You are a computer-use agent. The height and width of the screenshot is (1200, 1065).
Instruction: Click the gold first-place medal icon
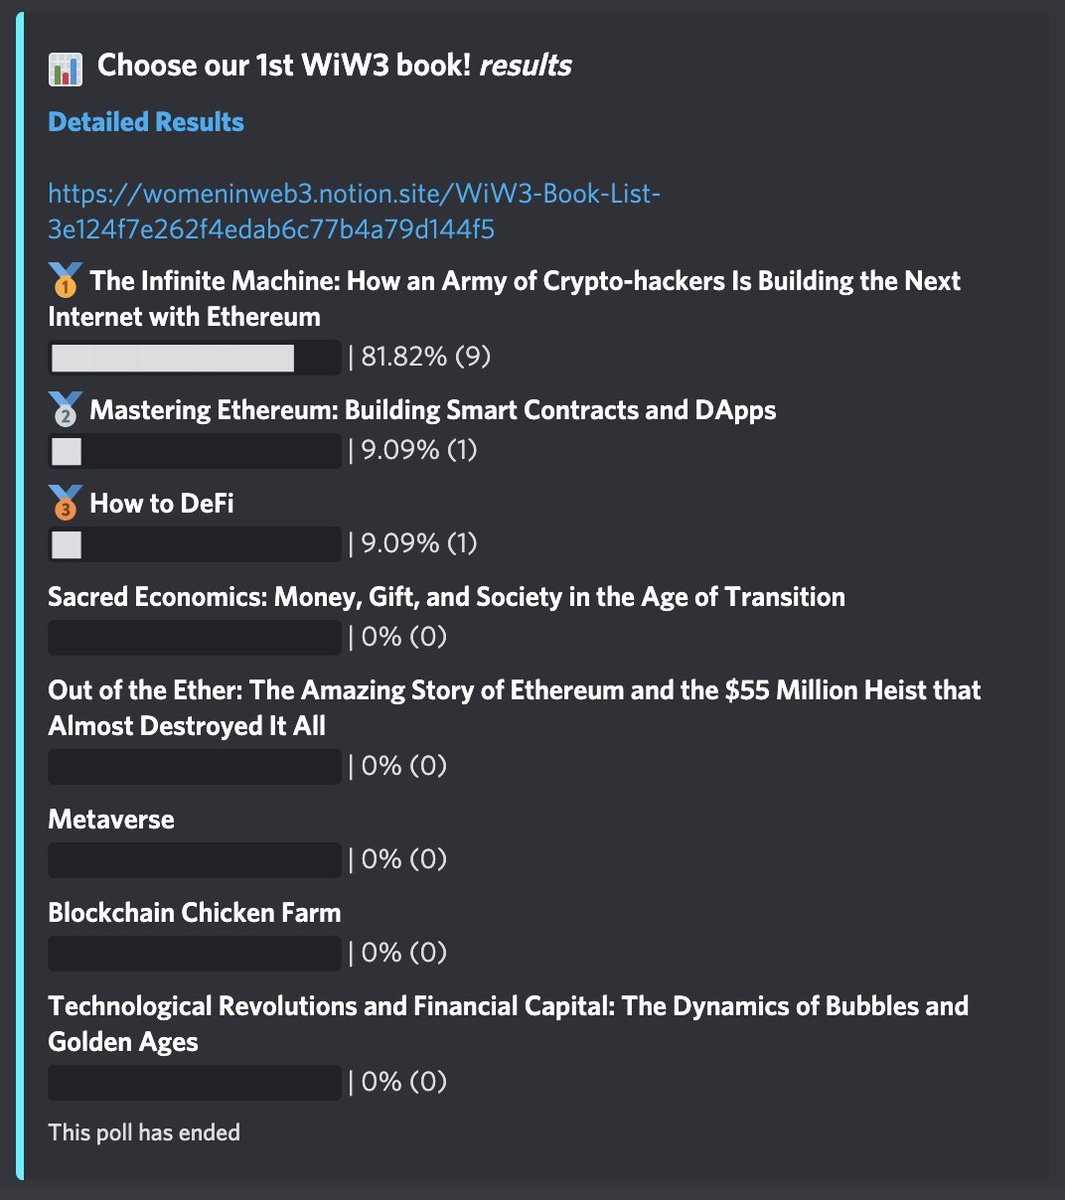click(x=64, y=281)
